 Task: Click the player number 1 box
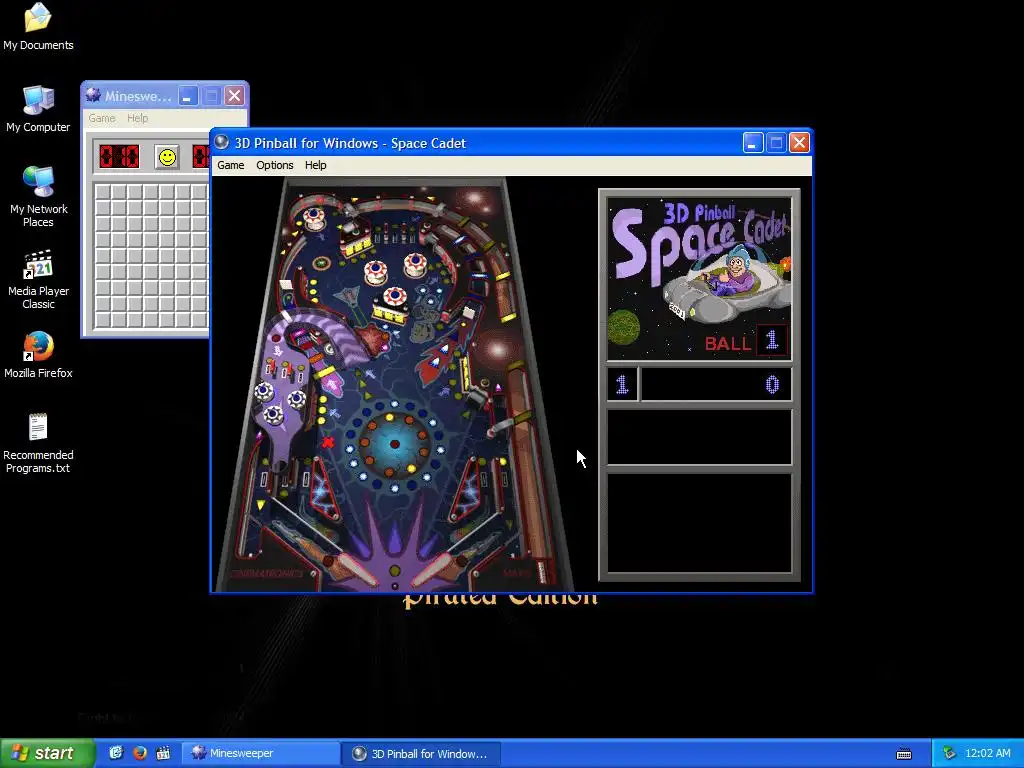[622, 385]
